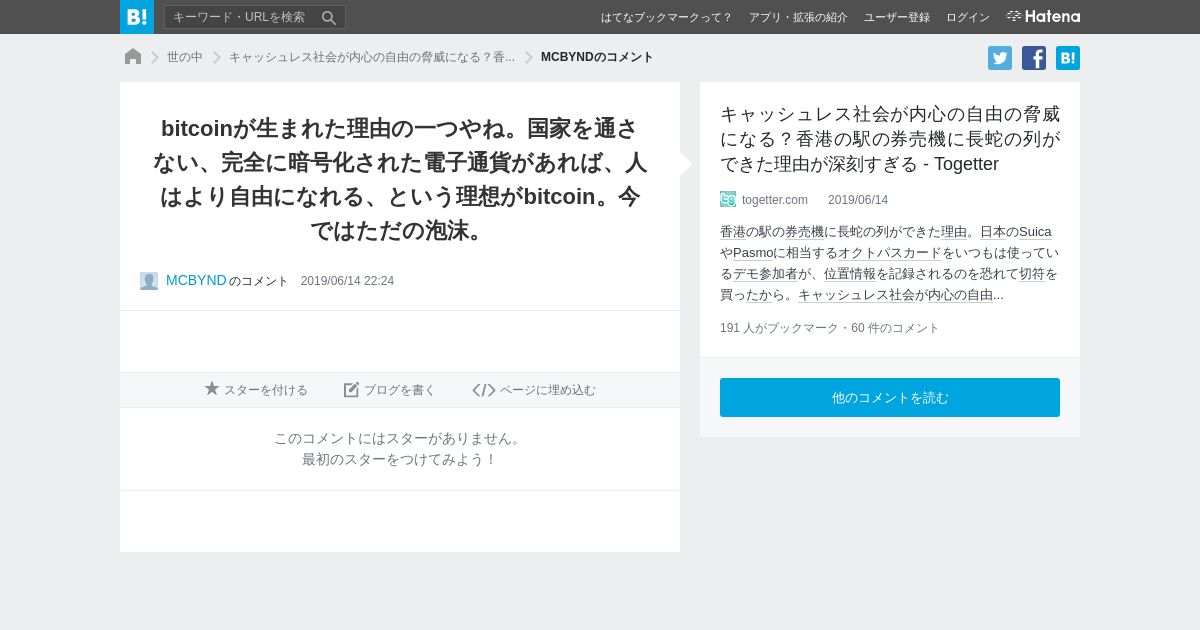Go to home via breadcrumb house icon
The image size is (1200, 630).
133,57
